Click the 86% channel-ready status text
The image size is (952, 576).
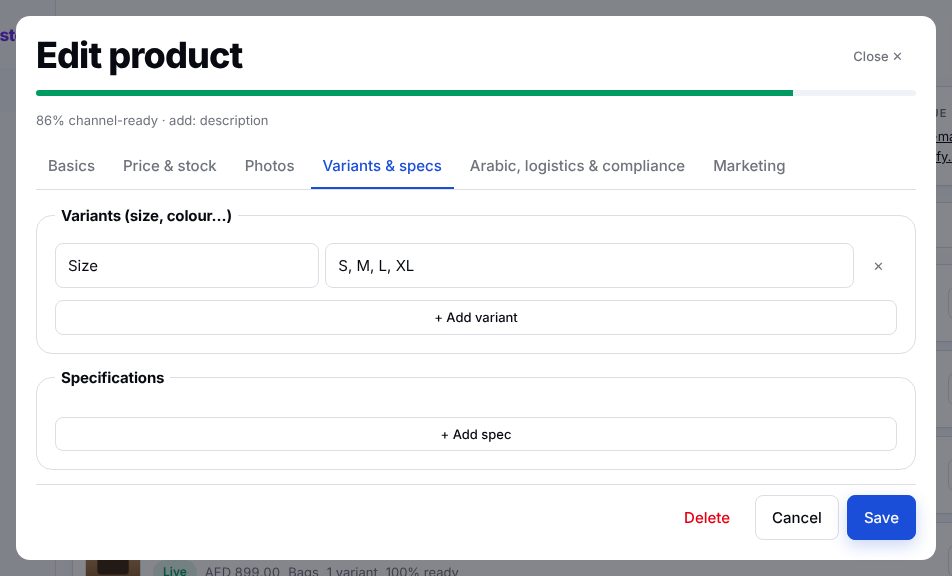point(152,120)
